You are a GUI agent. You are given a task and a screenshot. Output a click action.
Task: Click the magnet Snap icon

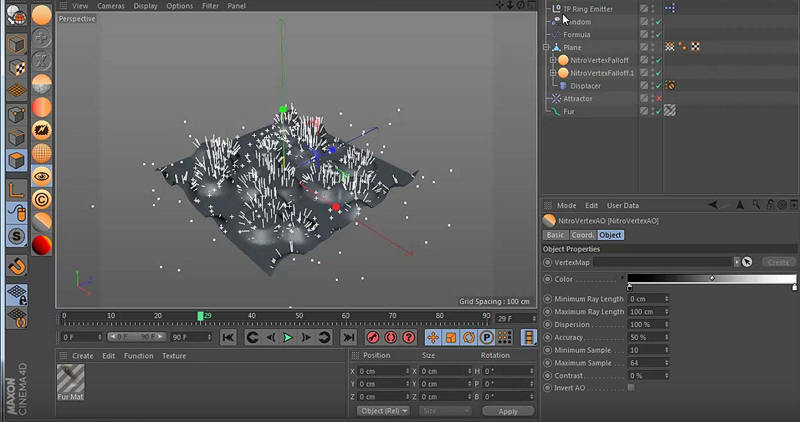coord(16,267)
